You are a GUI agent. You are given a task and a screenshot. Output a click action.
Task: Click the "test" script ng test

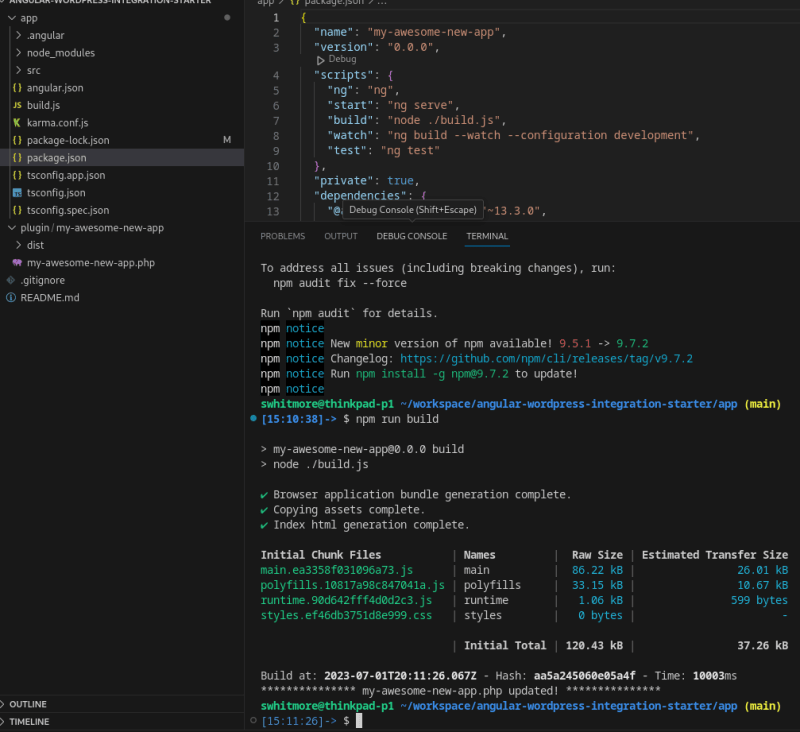tap(410, 150)
